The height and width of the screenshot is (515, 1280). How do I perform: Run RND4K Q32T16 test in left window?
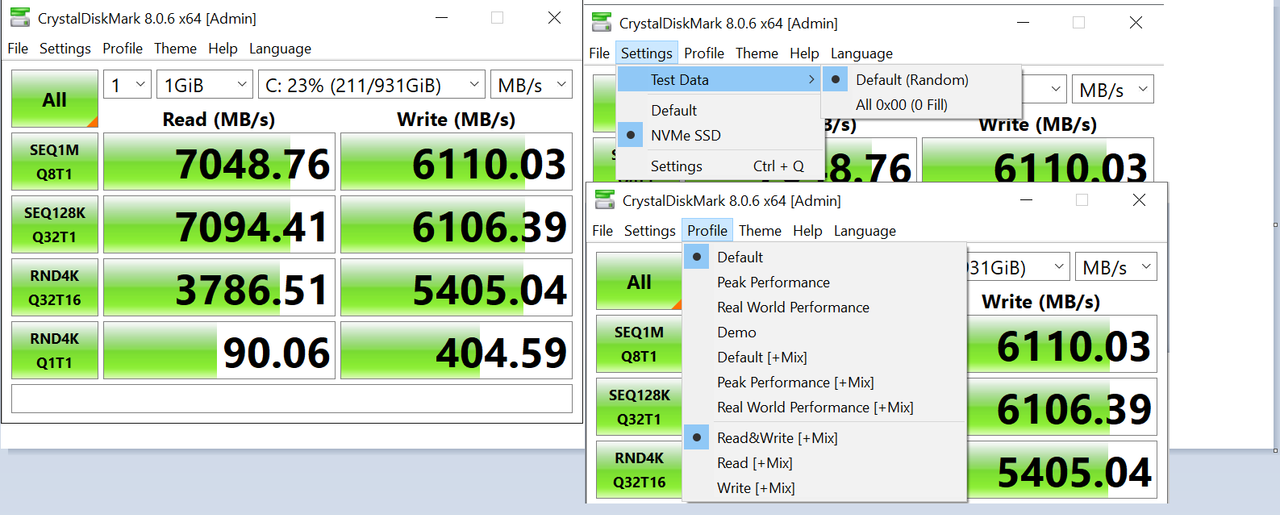coord(55,288)
